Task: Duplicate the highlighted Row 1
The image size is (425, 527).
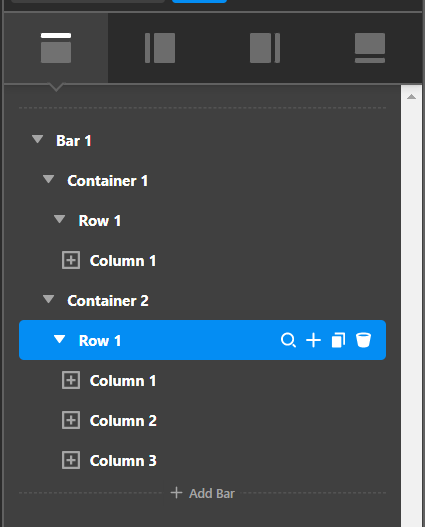Action: coord(338,340)
